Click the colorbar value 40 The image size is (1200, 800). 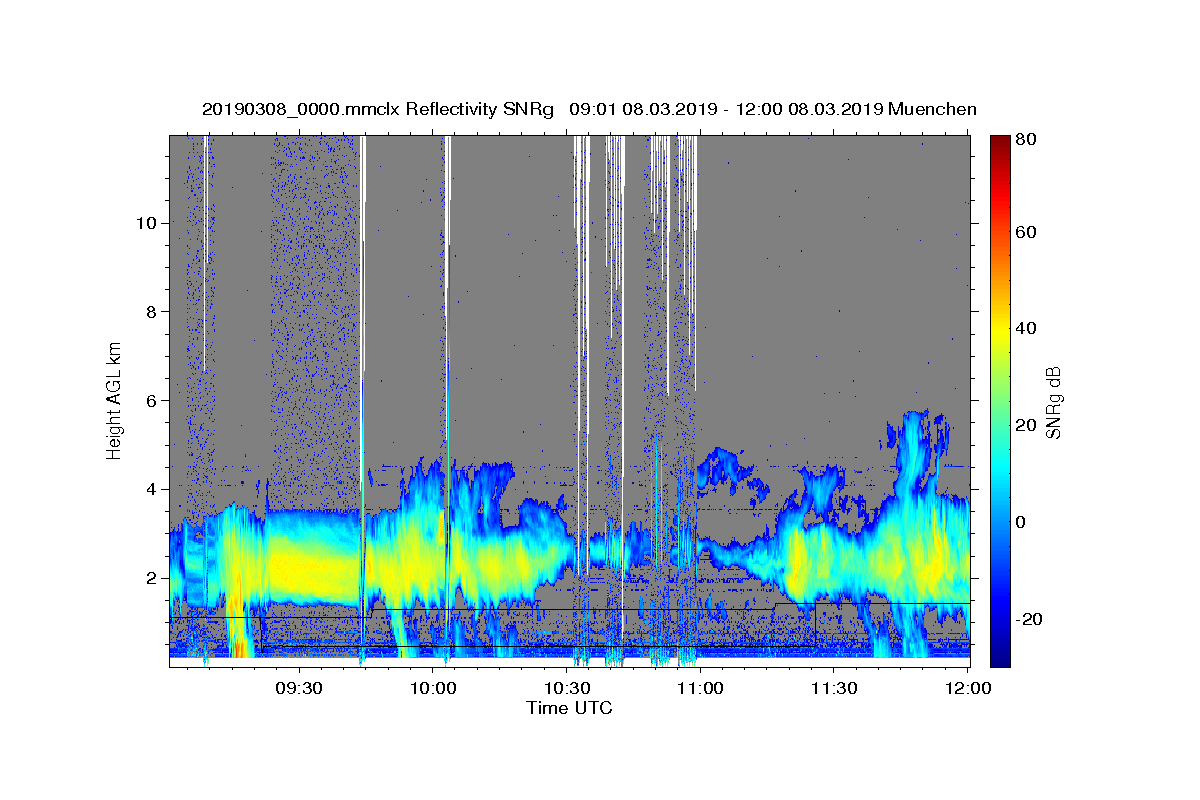click(1026, 329)
